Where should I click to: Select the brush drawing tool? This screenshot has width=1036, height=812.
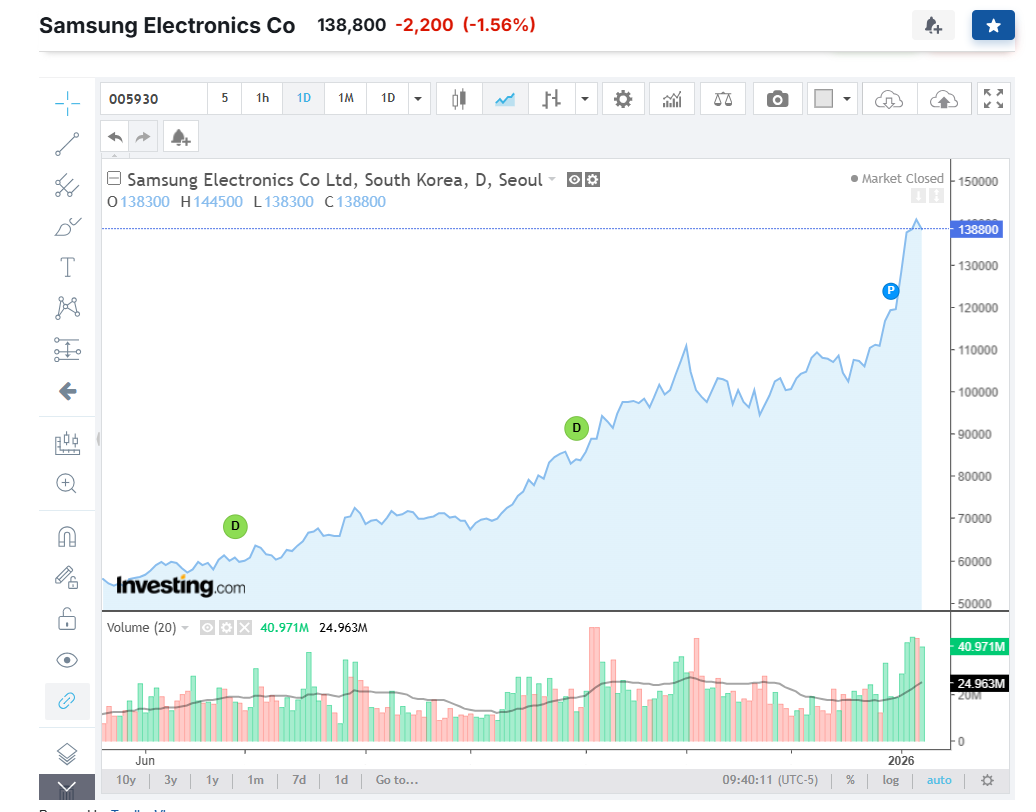tap(67, 227)
